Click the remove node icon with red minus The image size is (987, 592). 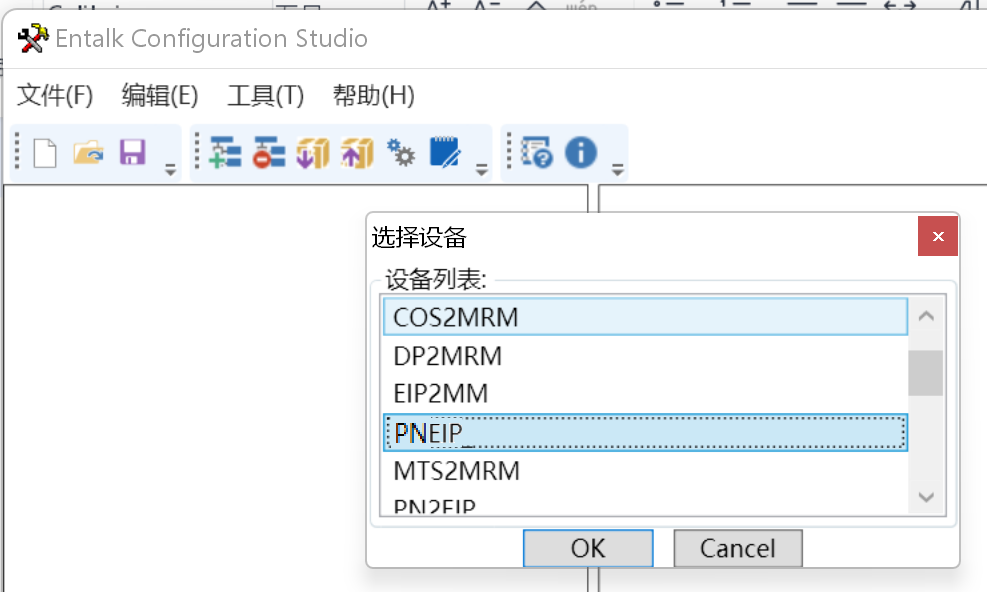click(269, 153)
